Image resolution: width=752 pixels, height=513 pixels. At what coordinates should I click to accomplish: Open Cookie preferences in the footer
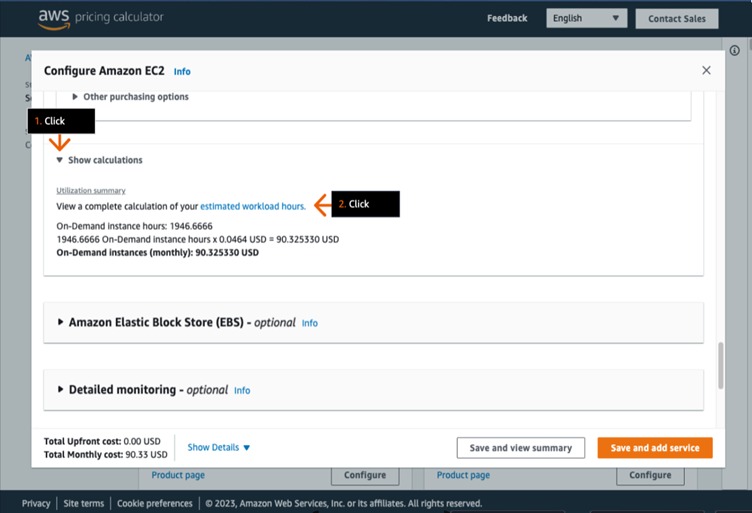click(x=155, y=503)
